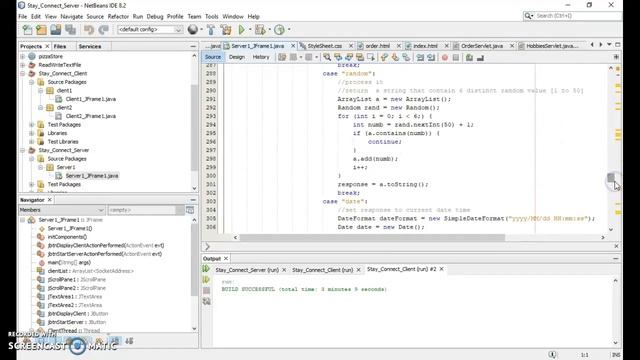Click the Profile Project clock icon
Screen dimensions: 640x360
[279, 29]
